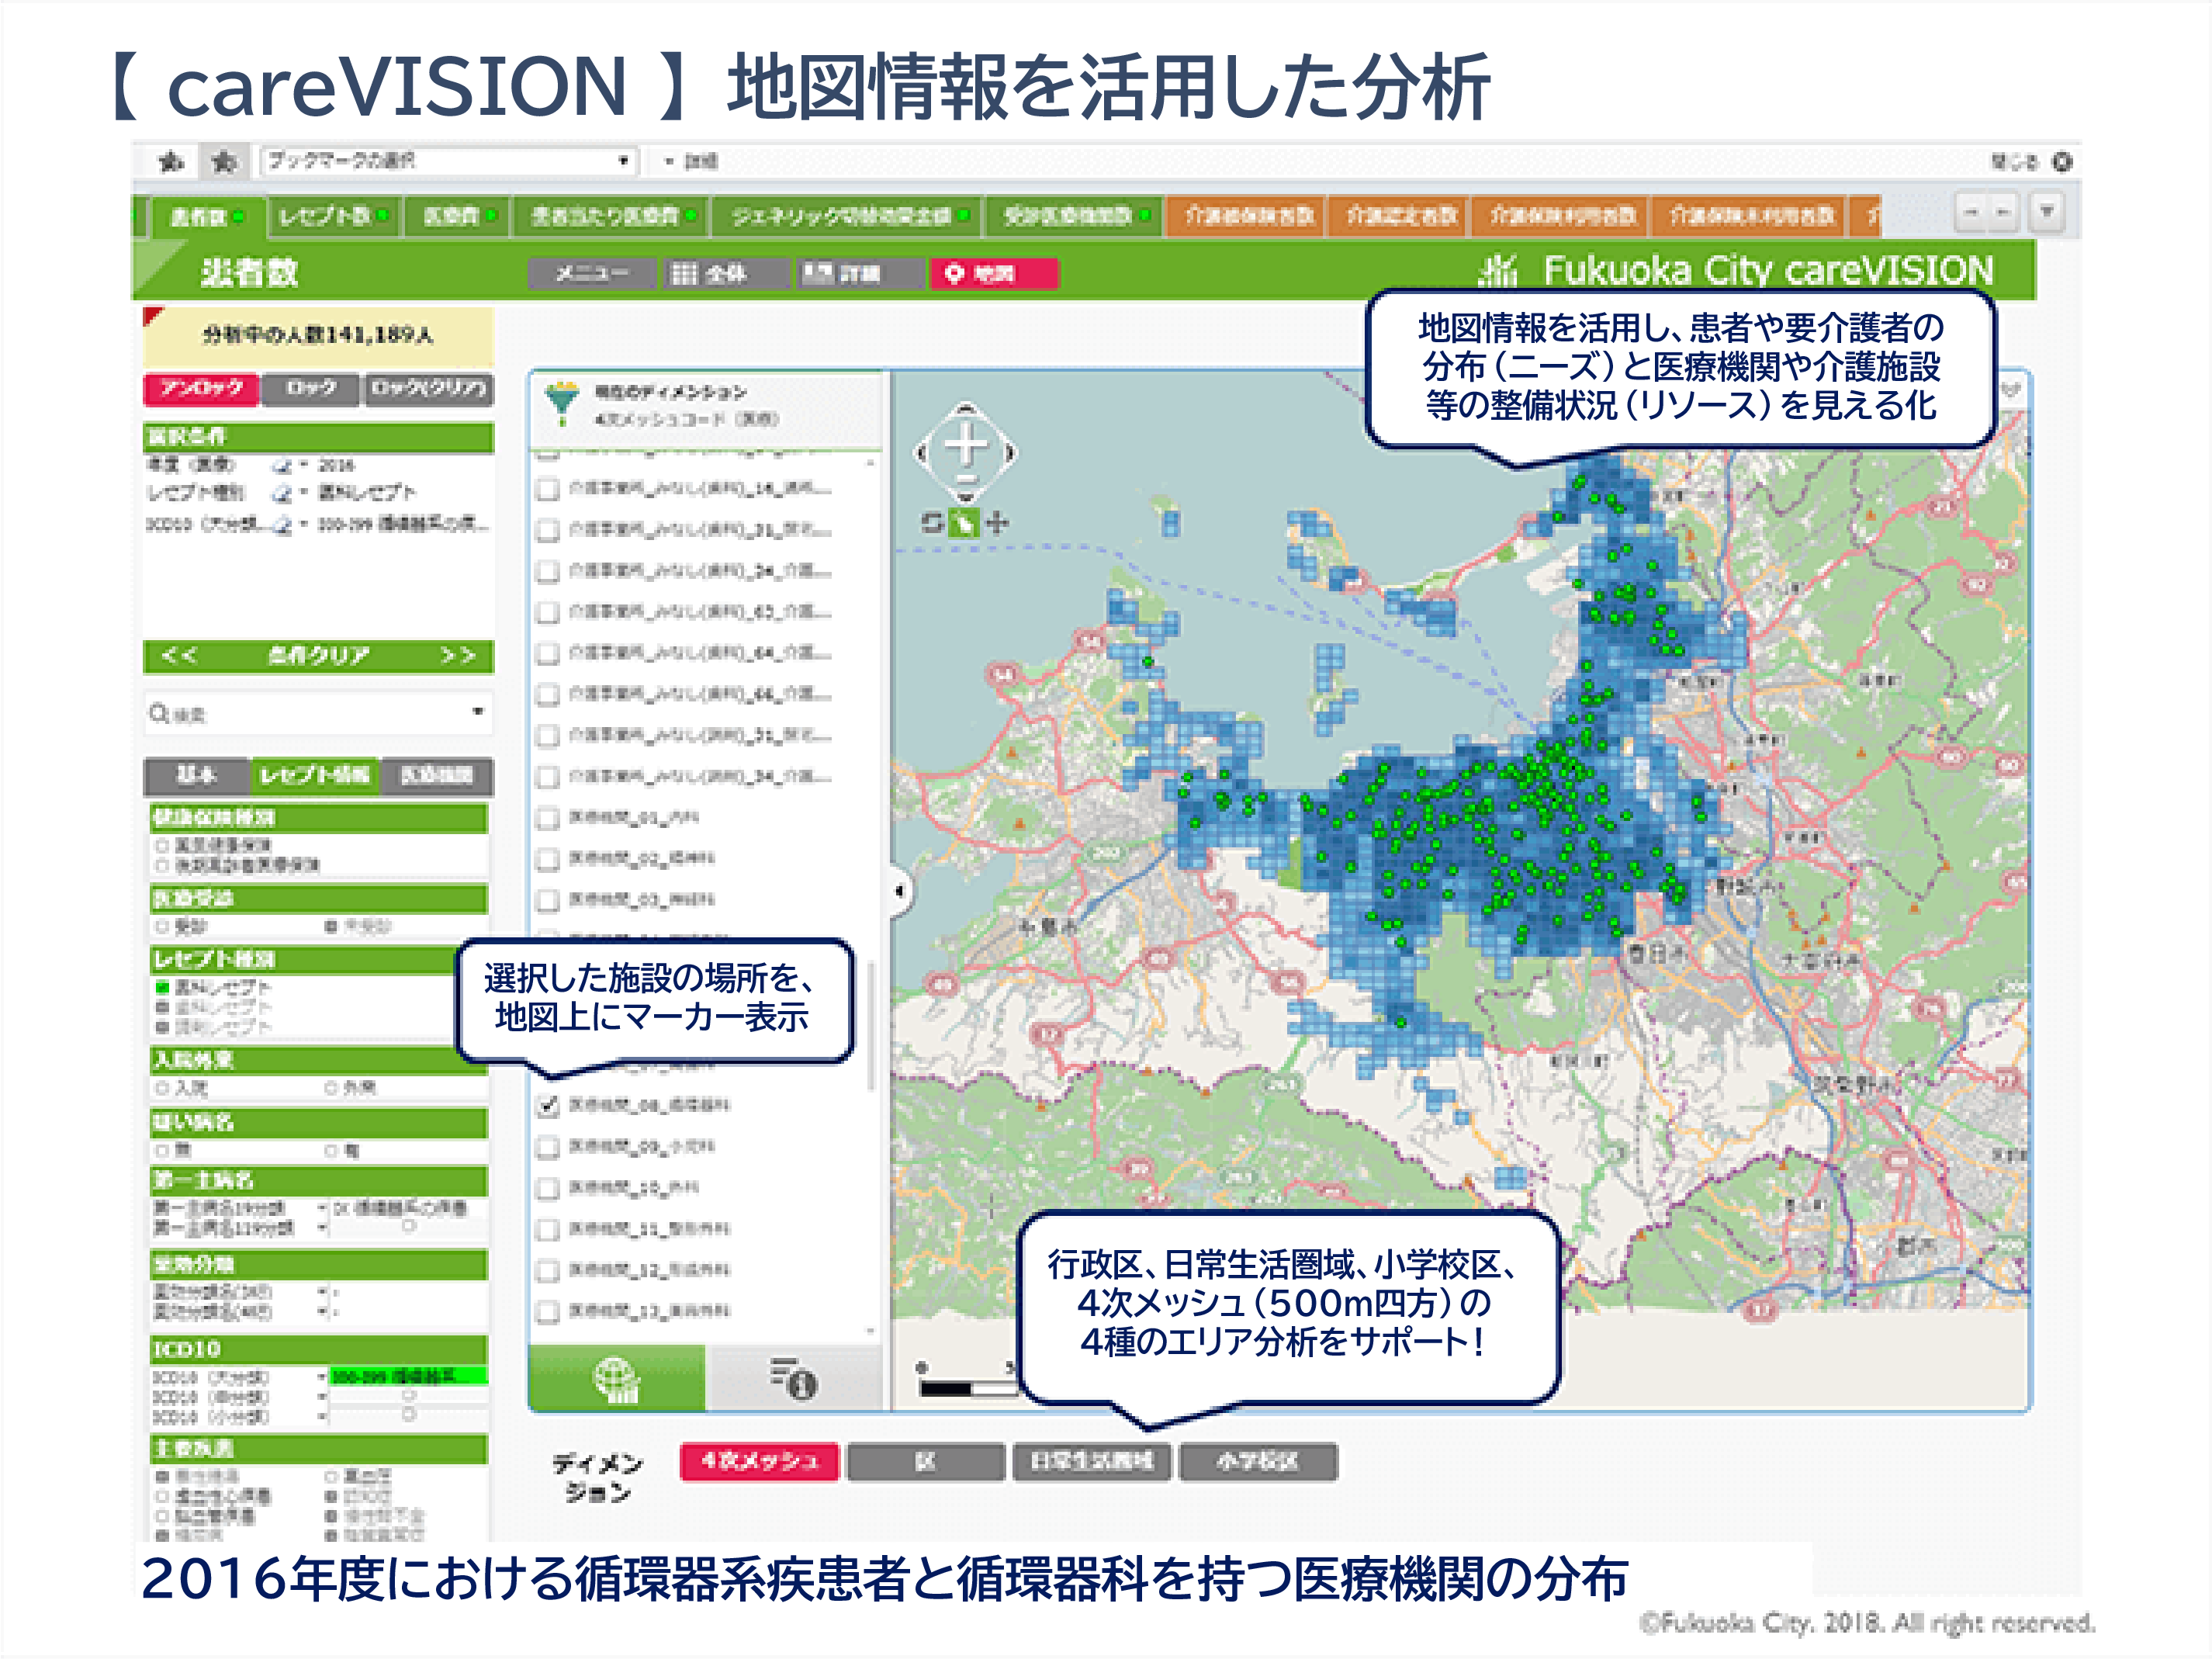Click the crosshair icon beside the green map tool
Screen dimensions: 2212x1659
(997, 522)
